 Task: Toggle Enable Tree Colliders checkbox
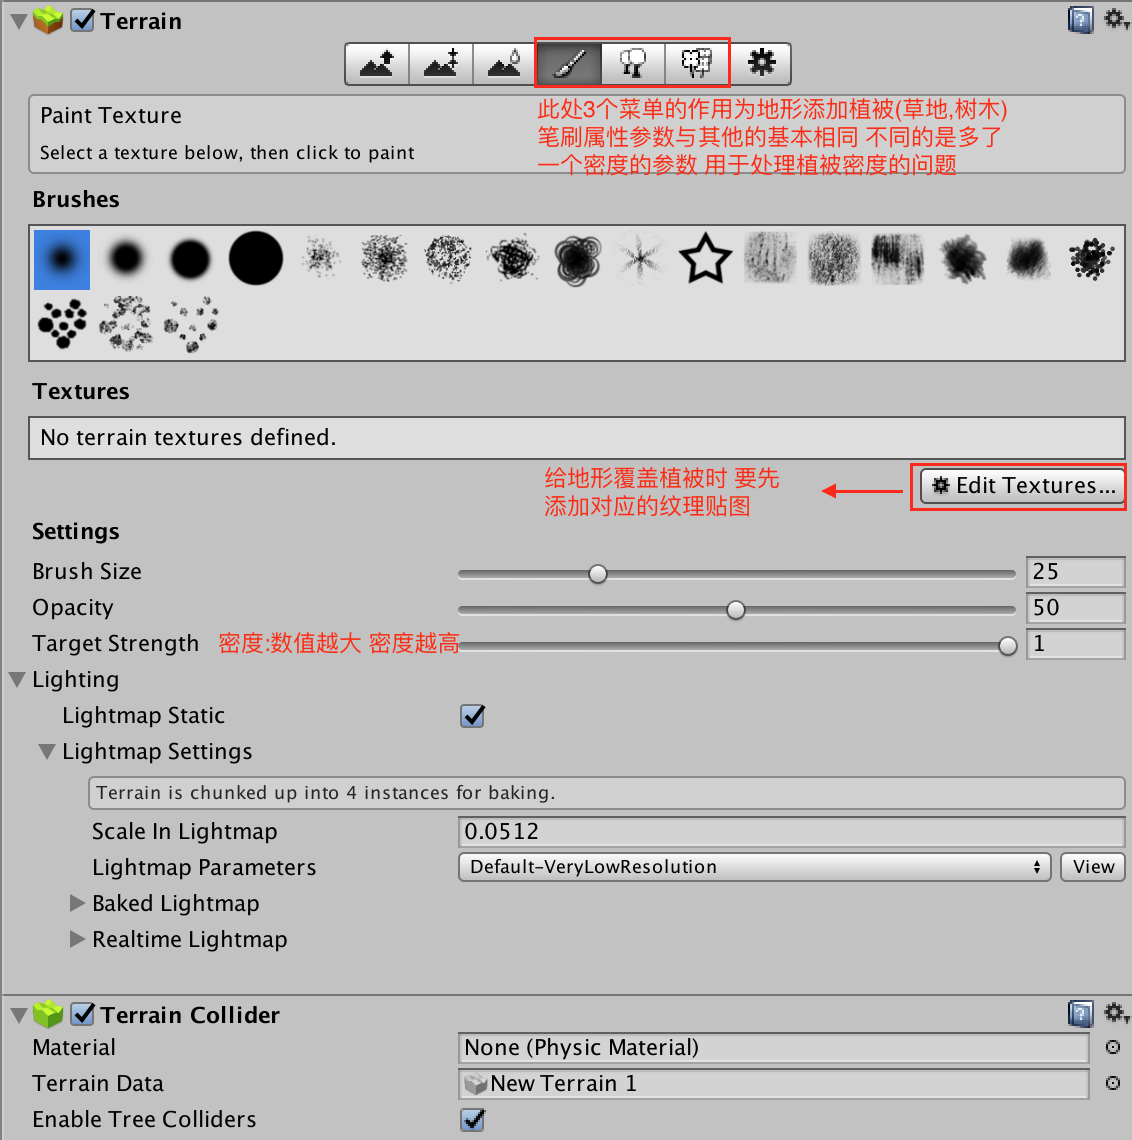473,1119
